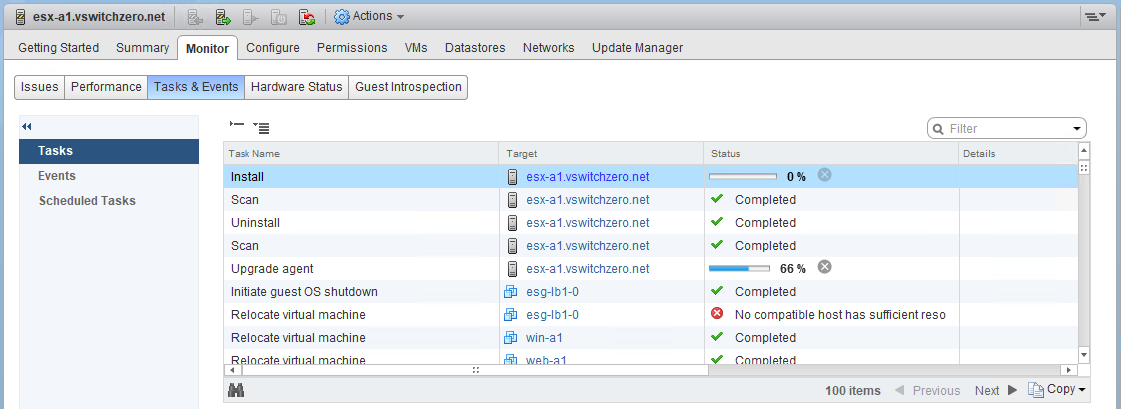The height and width of the screenshot is (409, 1121).
Task: Click the binoculars find icon
Action: (236, 390)
